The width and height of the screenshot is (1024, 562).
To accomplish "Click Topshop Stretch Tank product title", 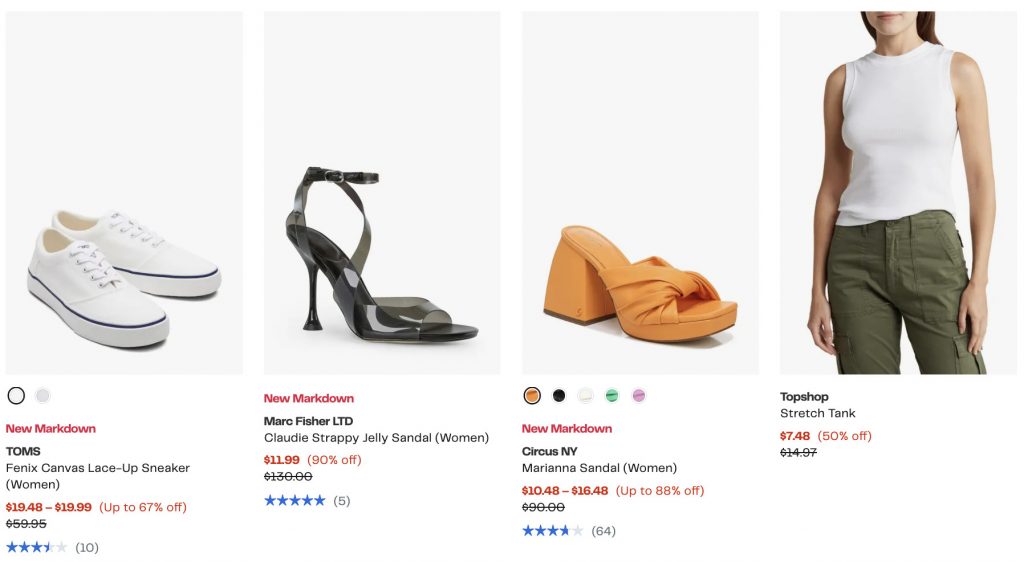I will coord(818,413).
